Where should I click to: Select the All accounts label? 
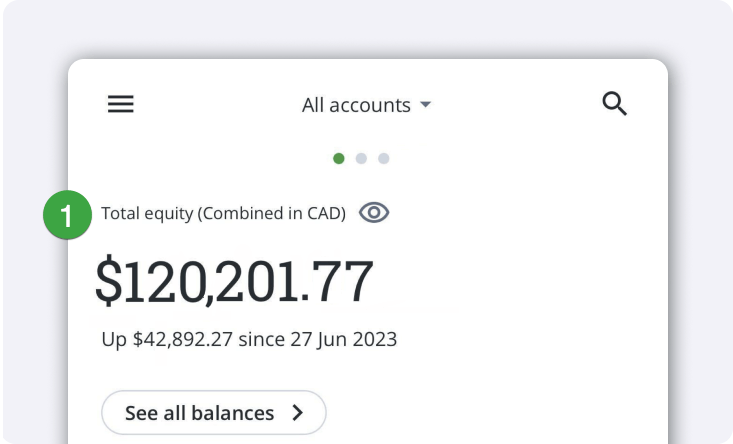coord(356,105)
